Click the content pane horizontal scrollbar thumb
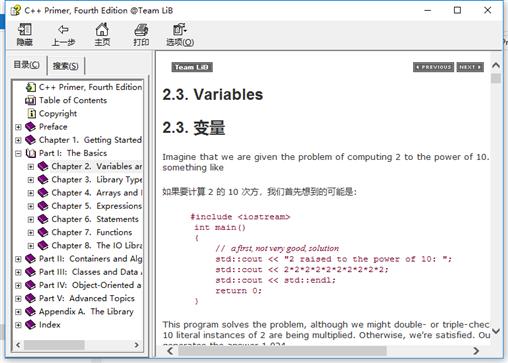The width and height of the screenshot is (508, 363). pyautogui.click(x=282, y=351)
